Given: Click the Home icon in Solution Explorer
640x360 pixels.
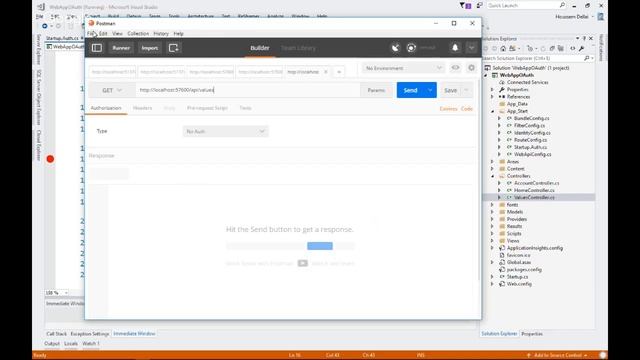Looking at the screenshot, I should click(x=503, y=49).
